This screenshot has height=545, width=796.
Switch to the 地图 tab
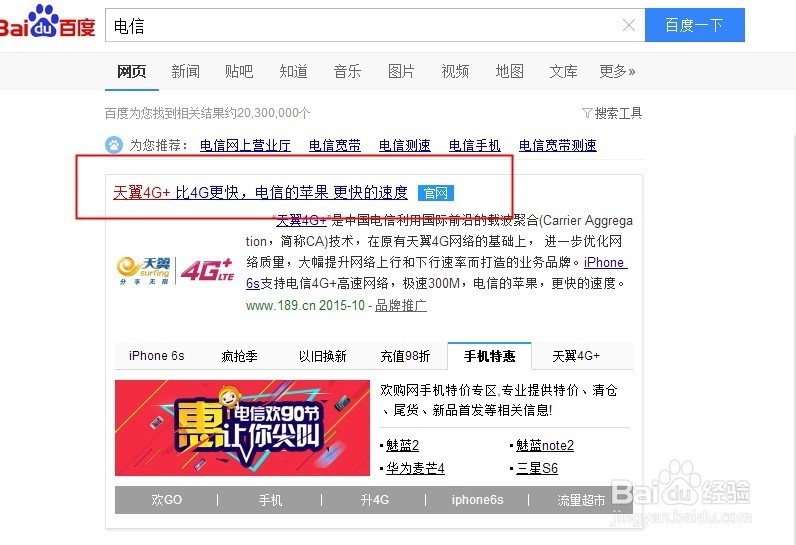click(509, 72)
